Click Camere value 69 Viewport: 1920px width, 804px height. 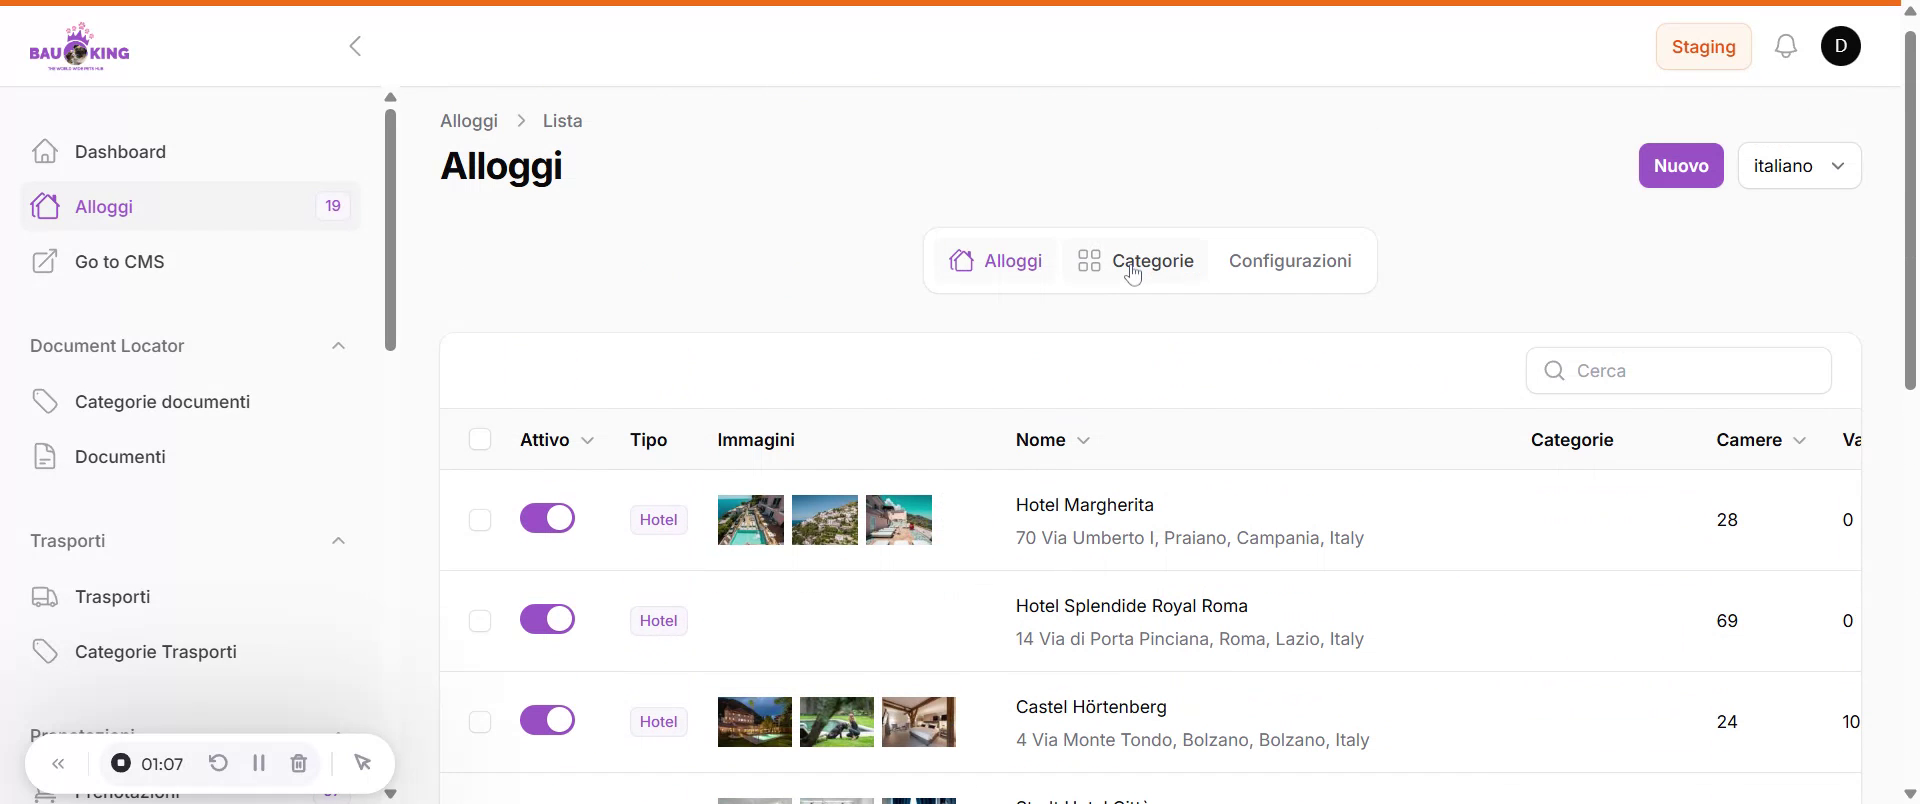pos(1727,621)
